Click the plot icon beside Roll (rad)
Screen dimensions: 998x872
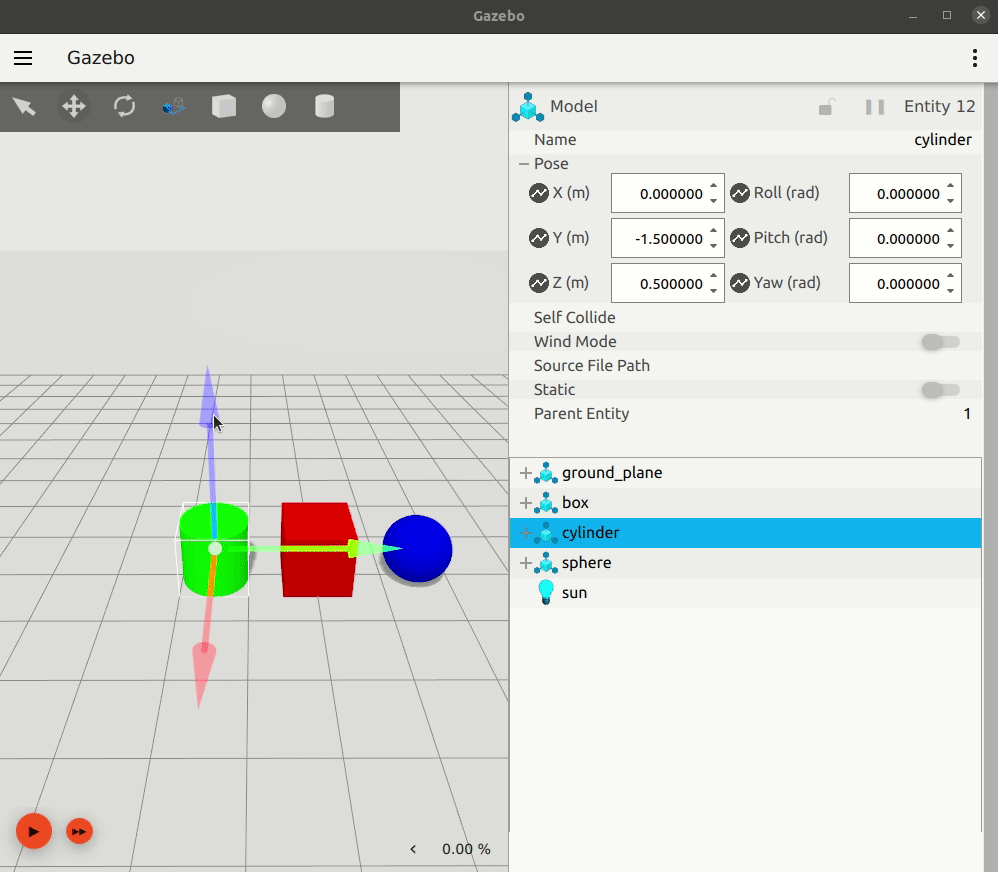pyautogui.click(x=740, y=193)
